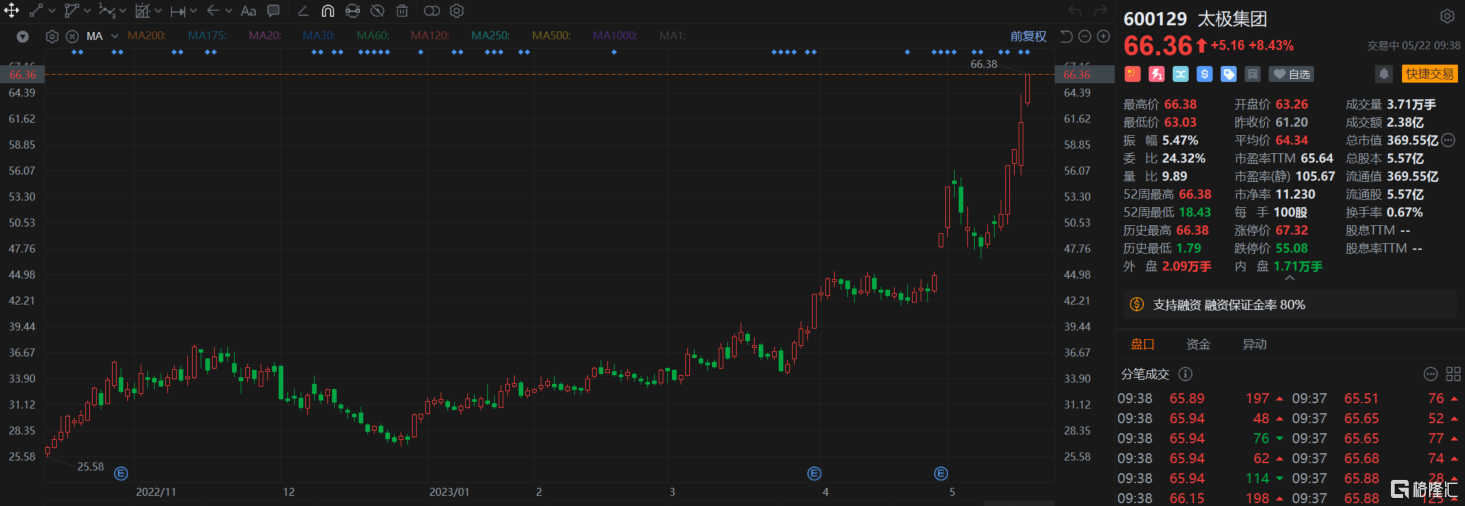The image size is (1465, 506).
Task: Add a comment bubble note
Action: pos(273,11)
